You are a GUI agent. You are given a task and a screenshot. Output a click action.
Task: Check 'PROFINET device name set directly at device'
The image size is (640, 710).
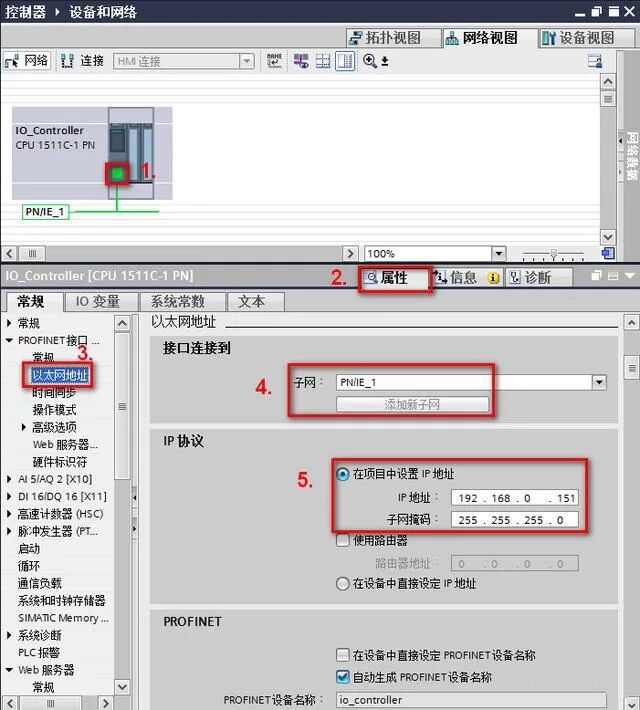[343, 655]
